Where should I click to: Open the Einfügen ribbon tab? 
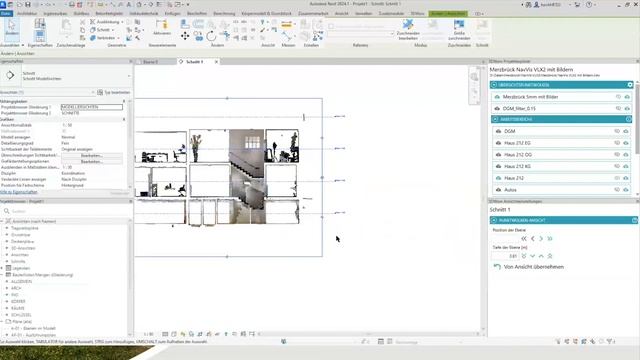[173, 13]
